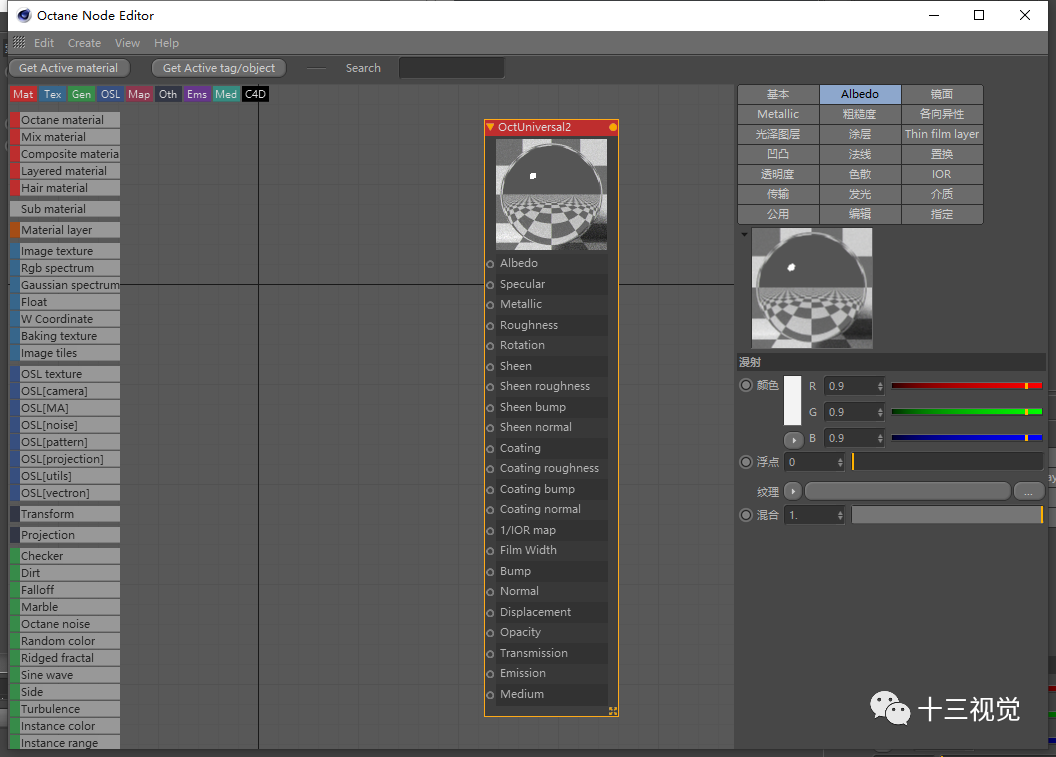
Task: Click the Sheen input port circle
Action: [x=490, y=367]
